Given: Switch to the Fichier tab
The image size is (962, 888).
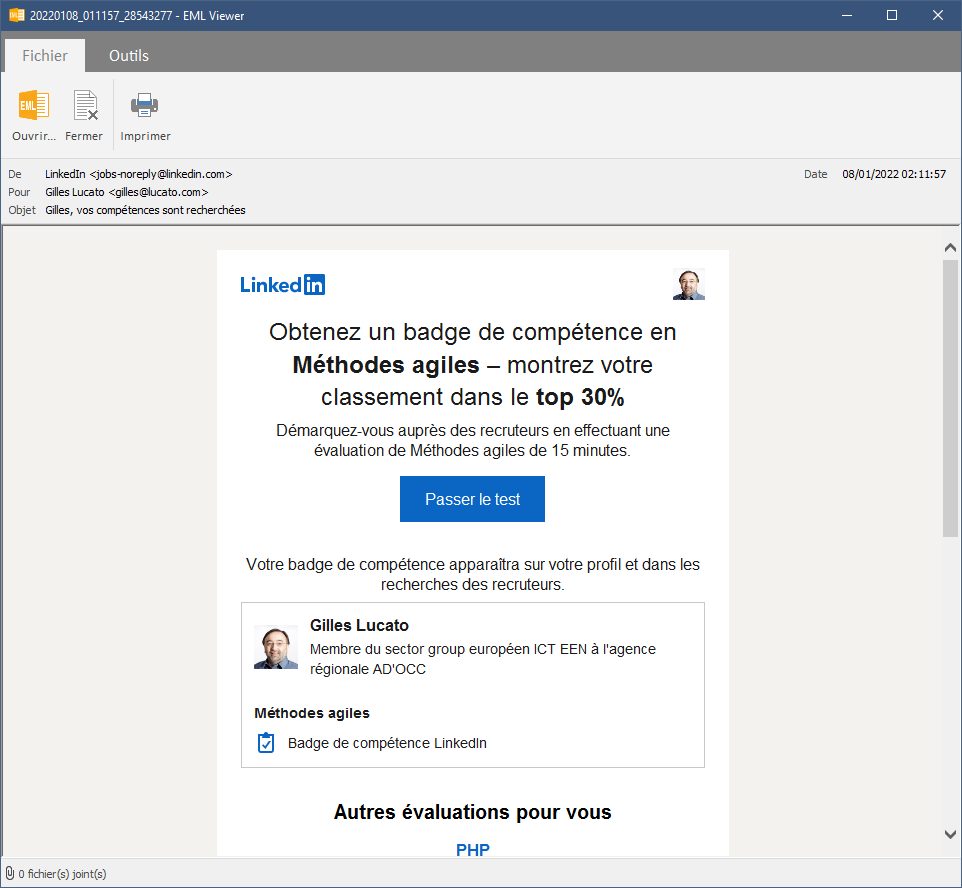Looking at the screenshot, I should pos(45,56).
